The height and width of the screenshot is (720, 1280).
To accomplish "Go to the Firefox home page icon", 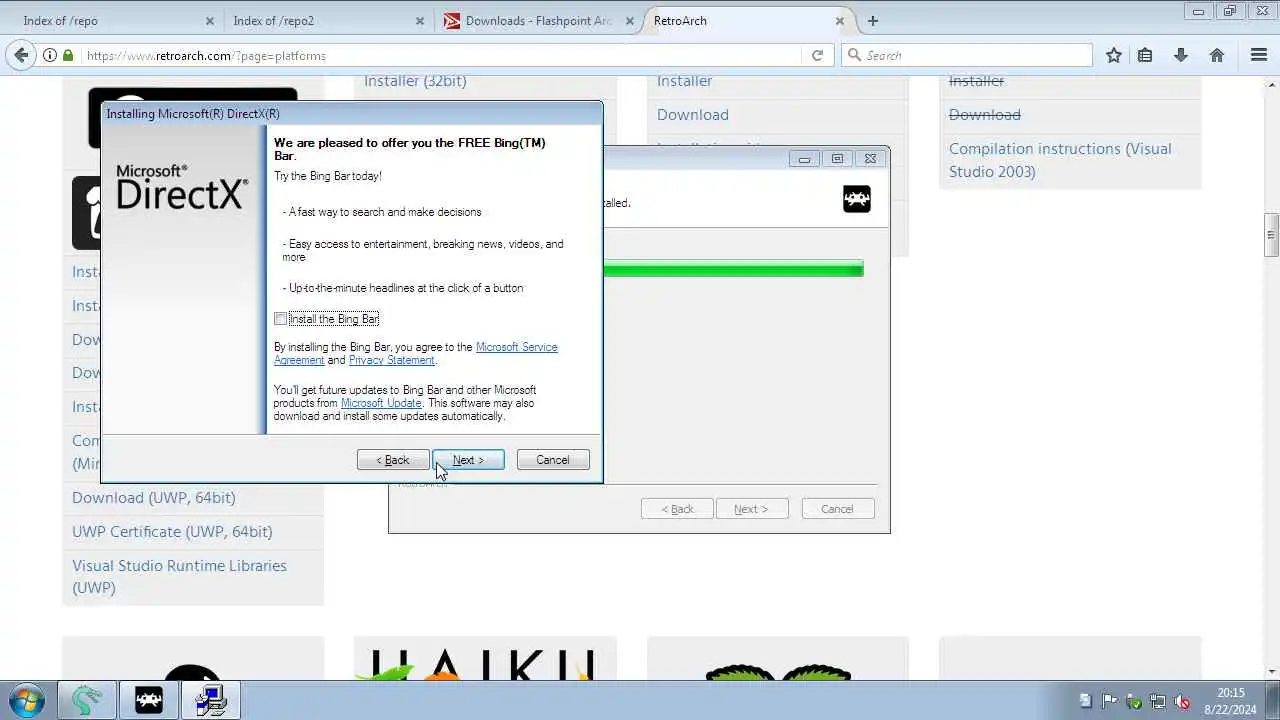I will tap(1217, 56).
